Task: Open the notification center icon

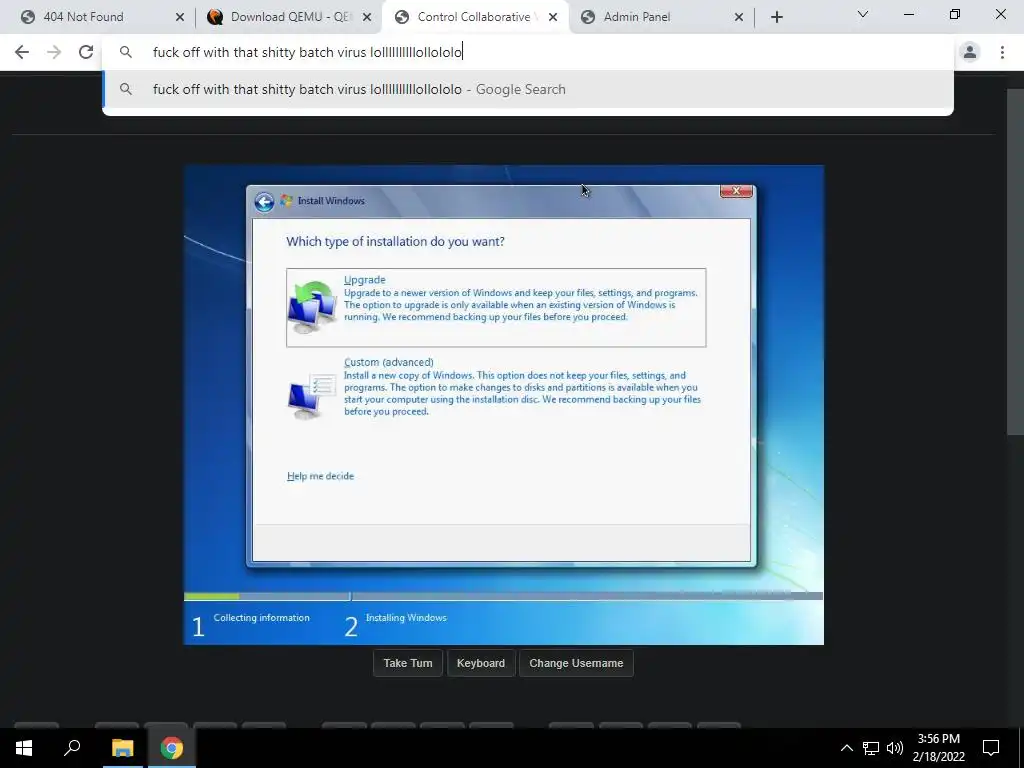Action: click(x=991, y=748)
